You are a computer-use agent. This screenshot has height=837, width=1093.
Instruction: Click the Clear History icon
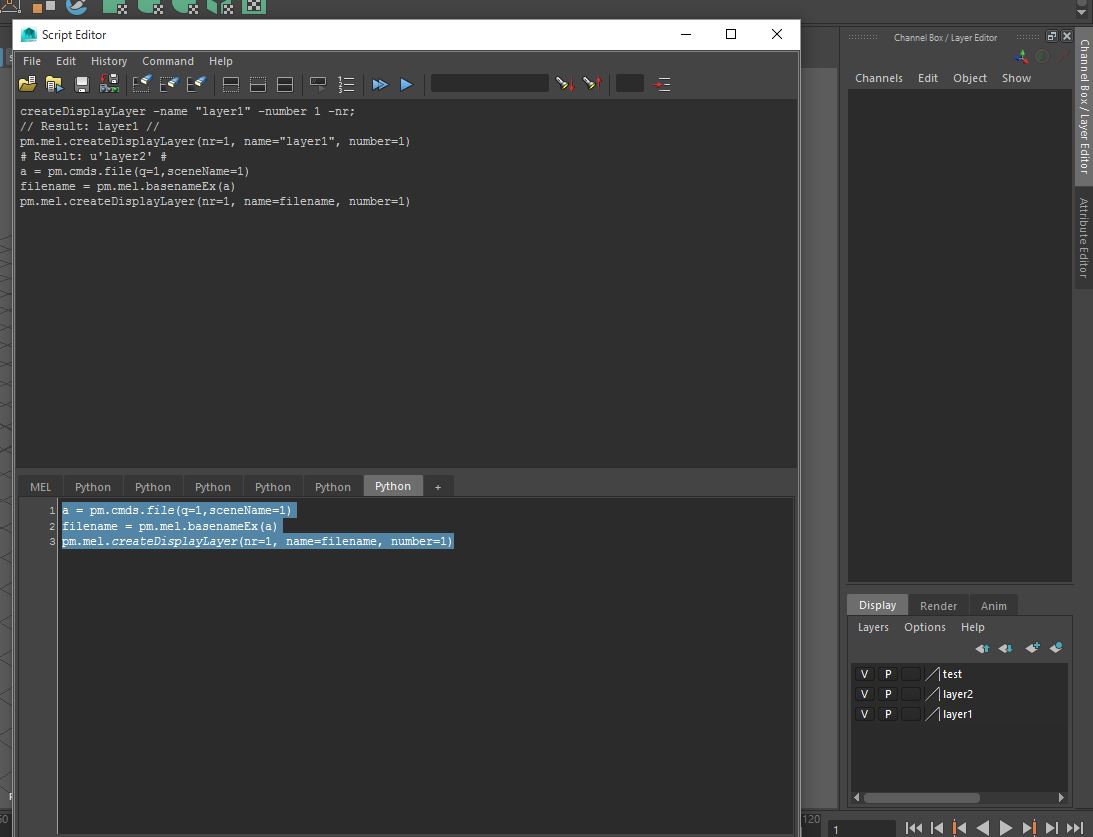[142, 84]
